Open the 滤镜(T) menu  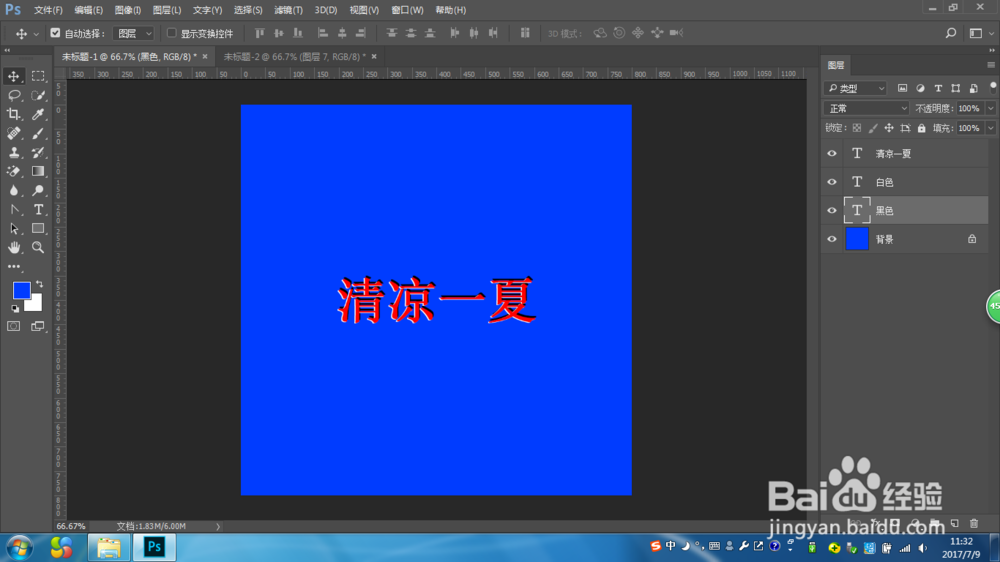tap(288, 10)
